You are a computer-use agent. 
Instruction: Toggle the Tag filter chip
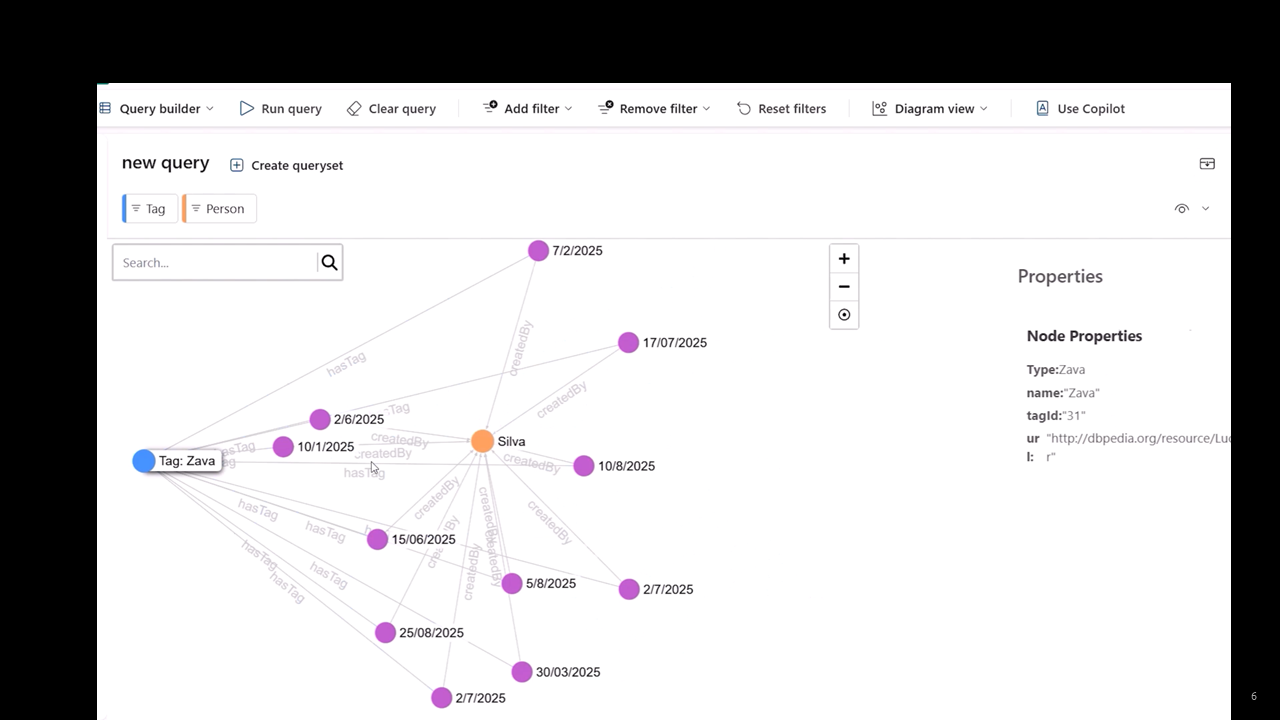[150, 209]
